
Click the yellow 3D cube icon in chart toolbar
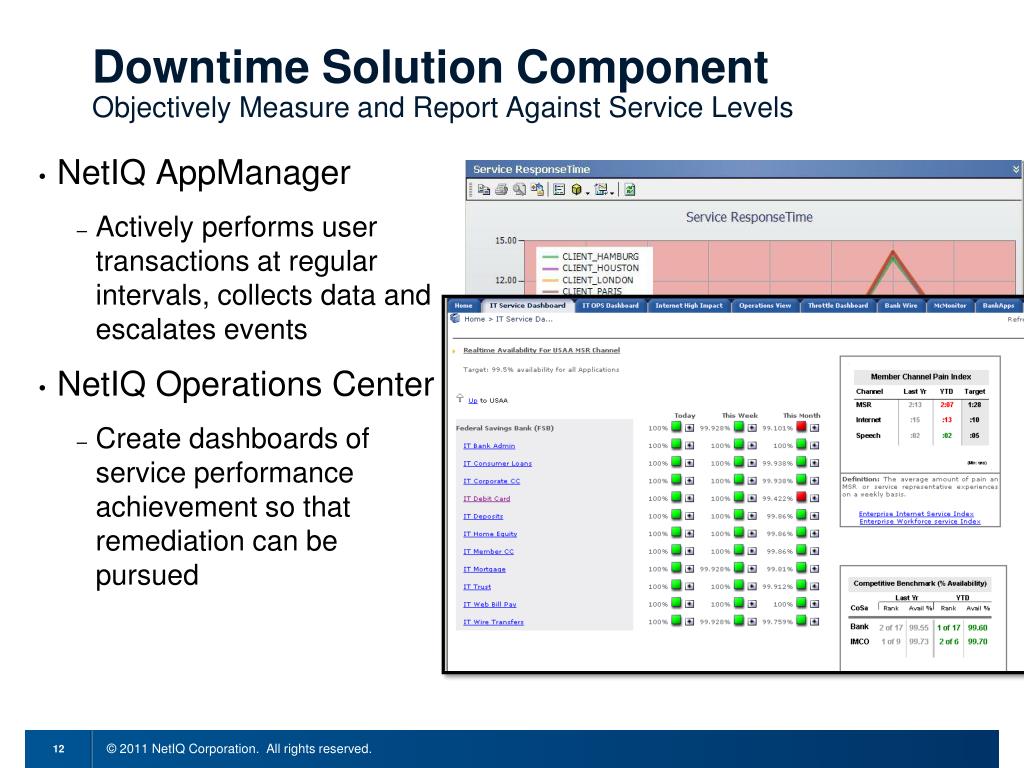pyautogui.click(x=577, y=190)
